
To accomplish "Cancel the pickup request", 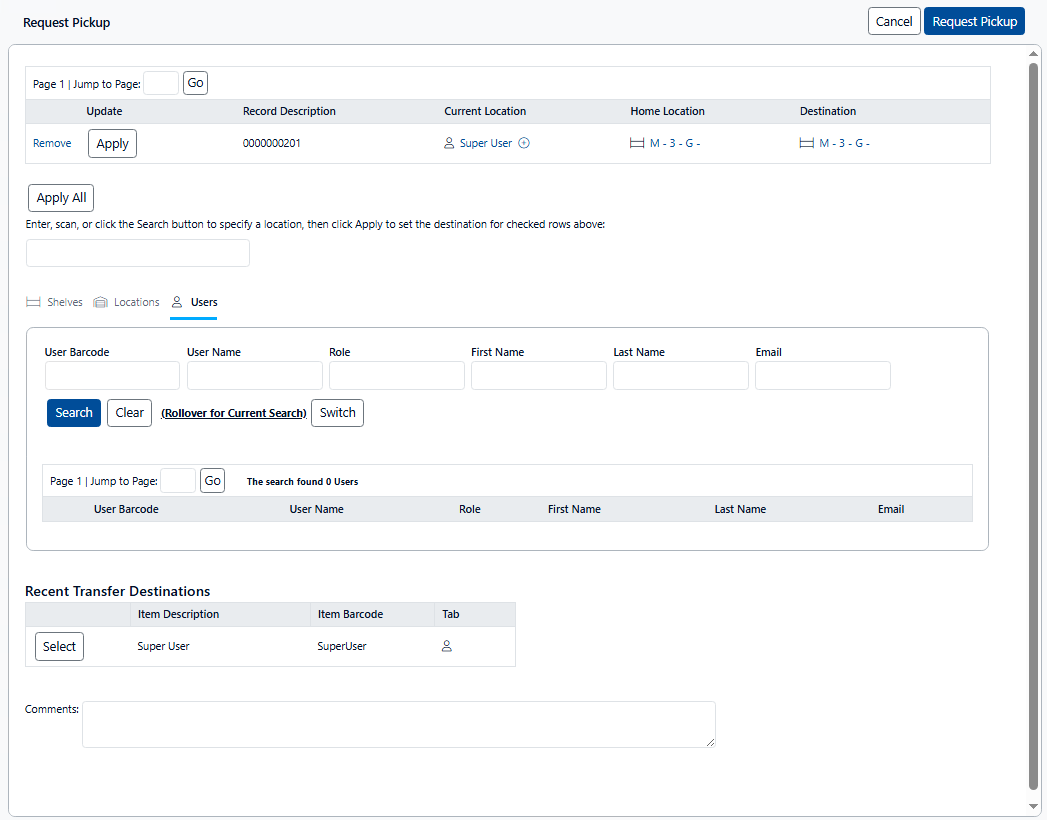I will (x=893, y=21).
